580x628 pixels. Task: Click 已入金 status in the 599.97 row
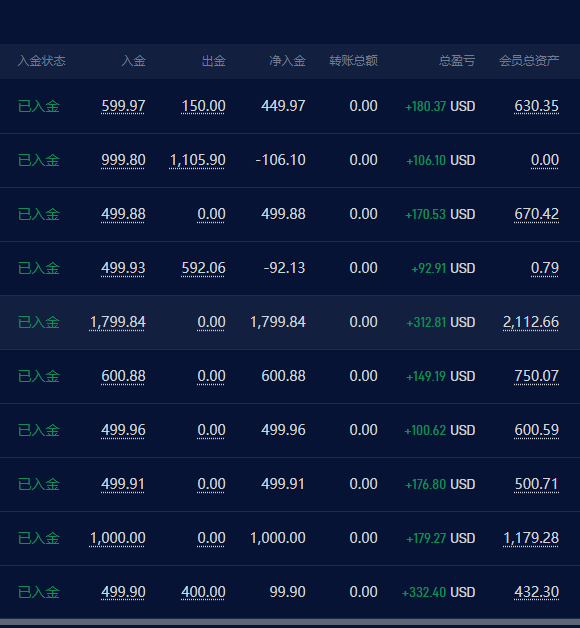coord(39,107)
